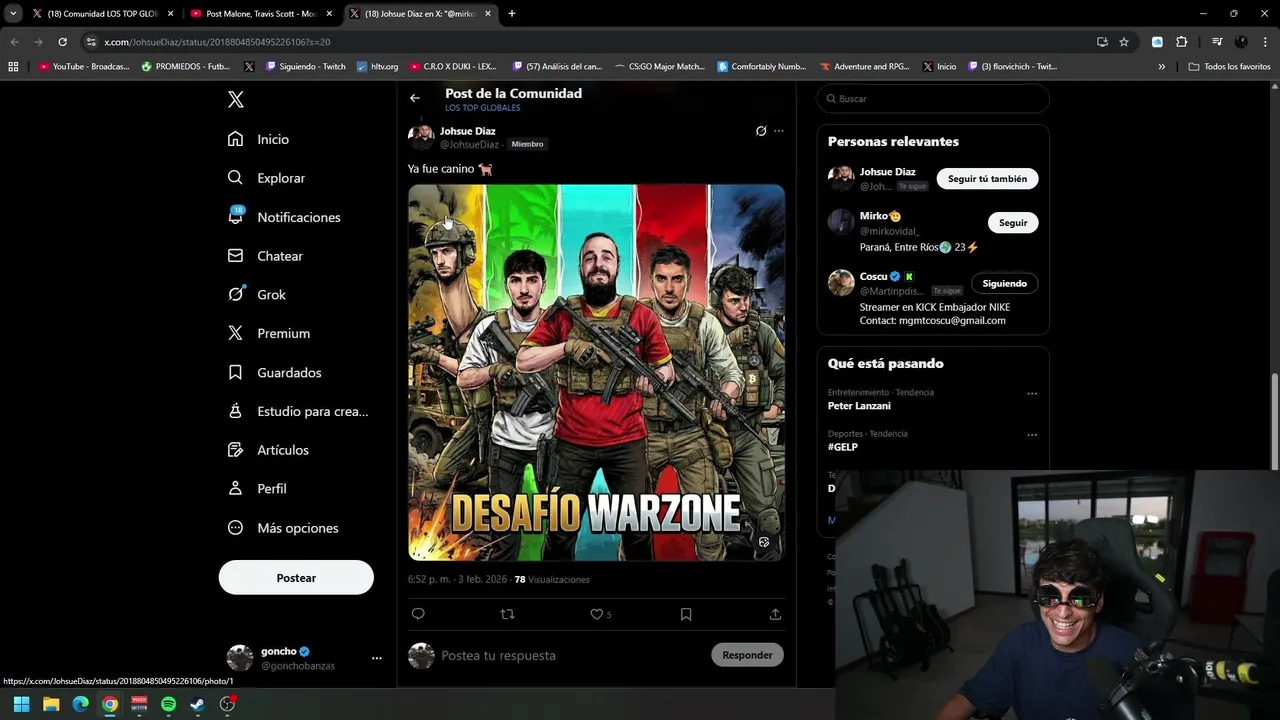Click Siguiendo button next to Coscu

(x=1004, y=283)
